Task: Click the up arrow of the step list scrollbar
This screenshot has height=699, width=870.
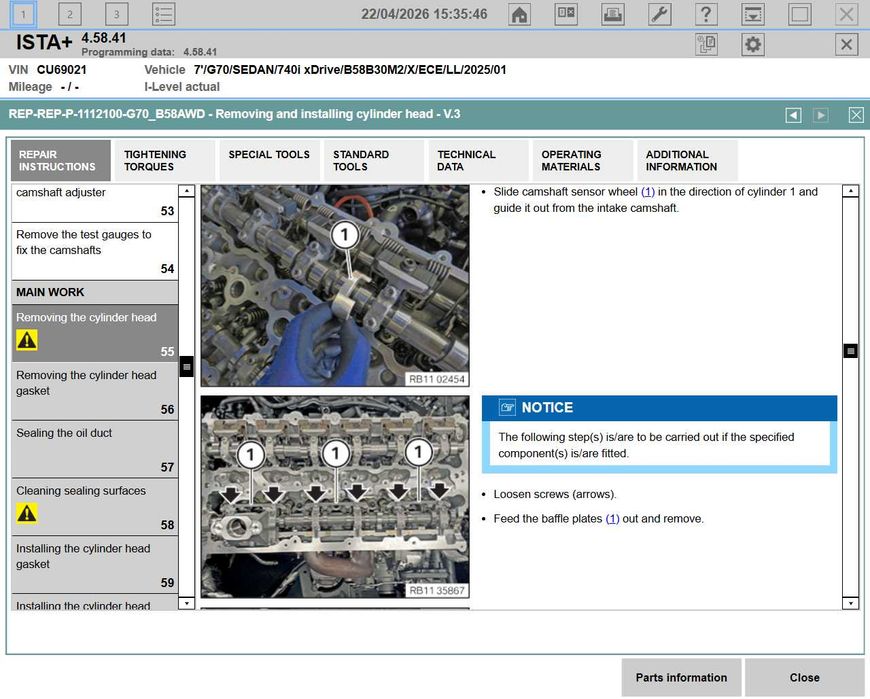Action: pos(187,191)
